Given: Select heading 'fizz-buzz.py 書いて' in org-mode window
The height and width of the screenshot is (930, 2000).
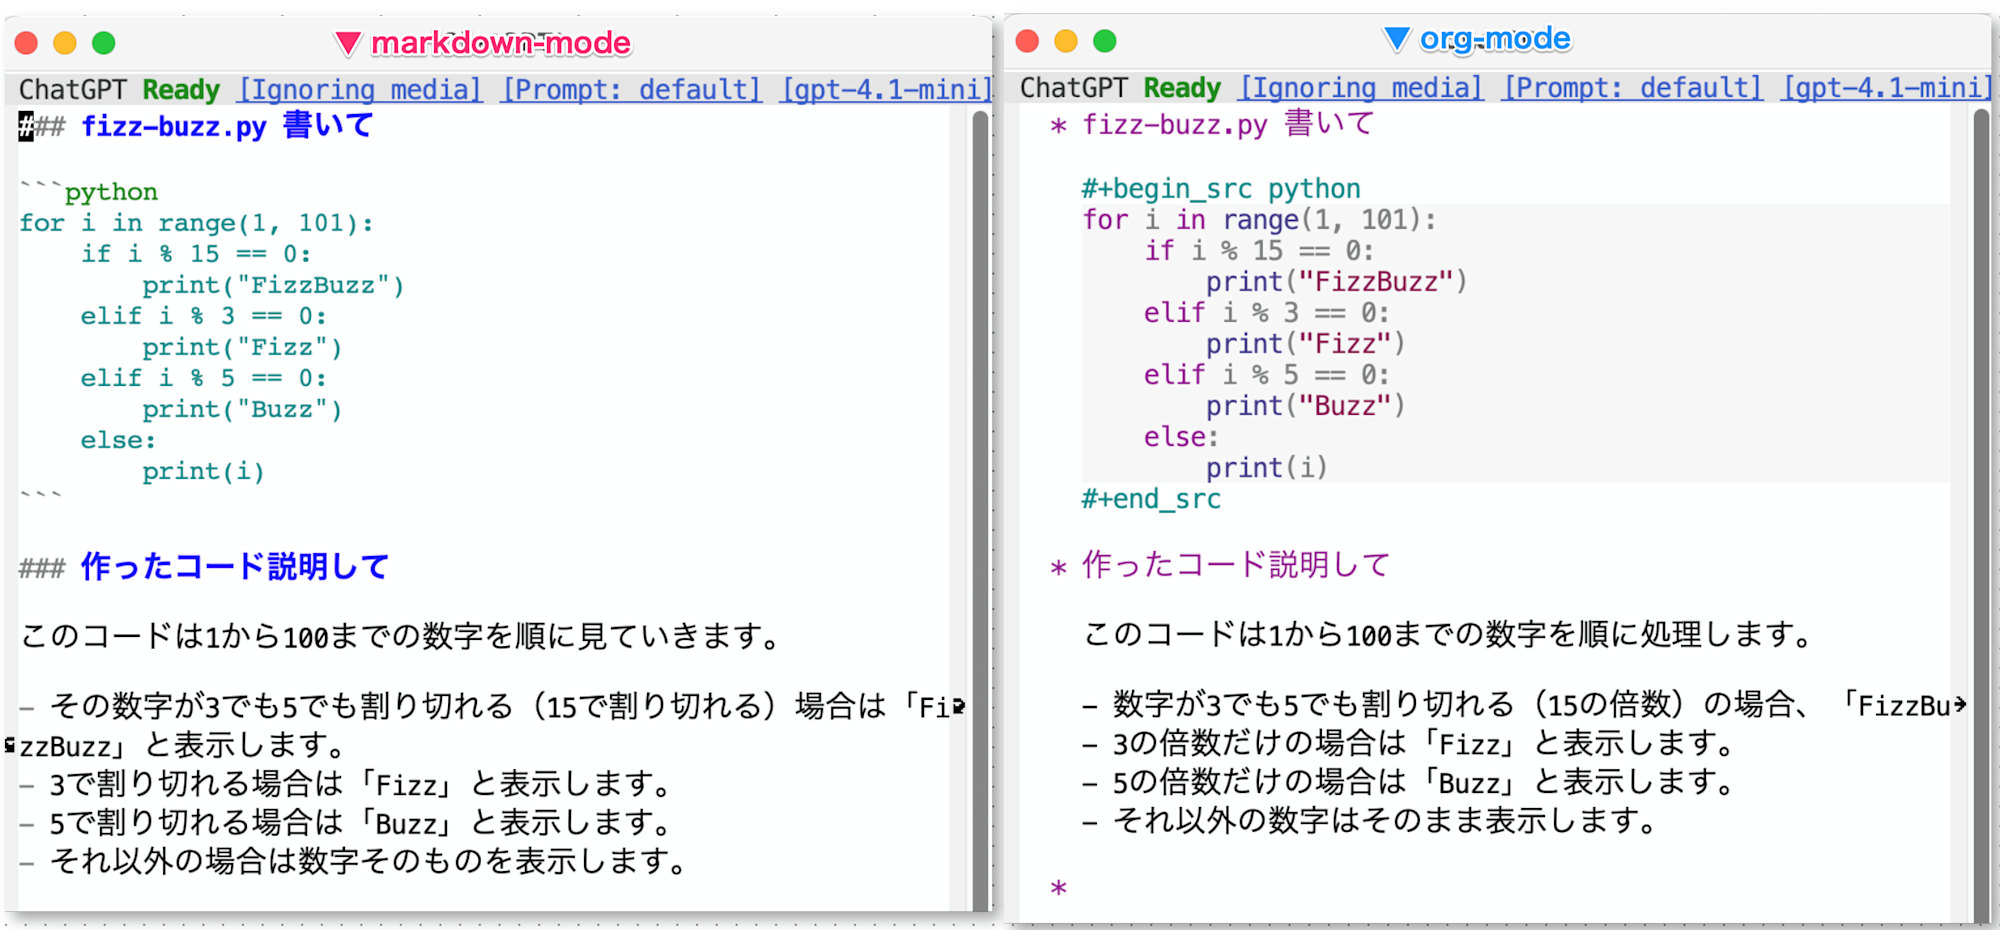Looking at the screenshot, I should (x=1229, y=124).
